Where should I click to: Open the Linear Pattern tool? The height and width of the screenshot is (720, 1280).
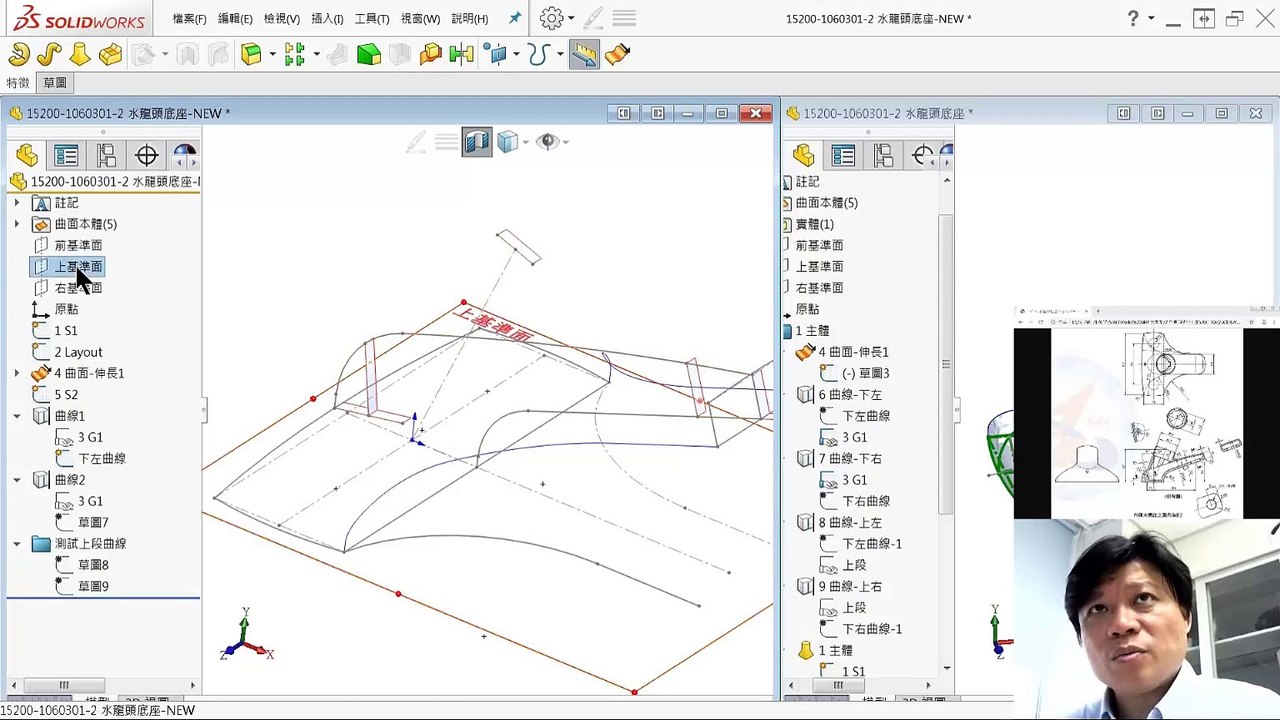point(294,54)
